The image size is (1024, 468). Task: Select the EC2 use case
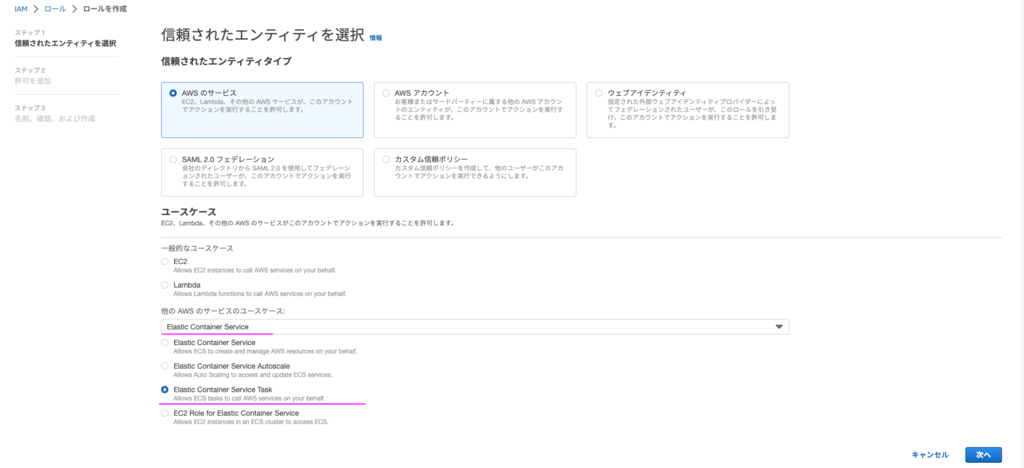tap(165, 261)
